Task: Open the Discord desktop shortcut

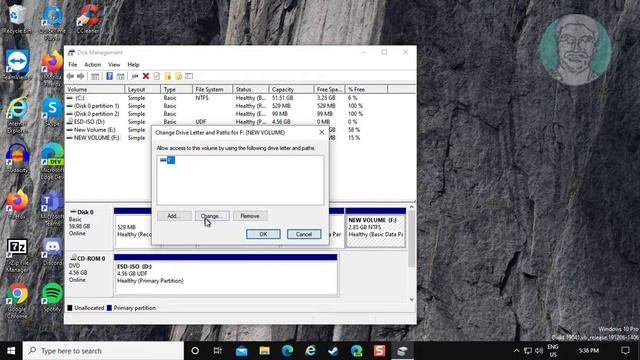Action: tap(52, 251)
